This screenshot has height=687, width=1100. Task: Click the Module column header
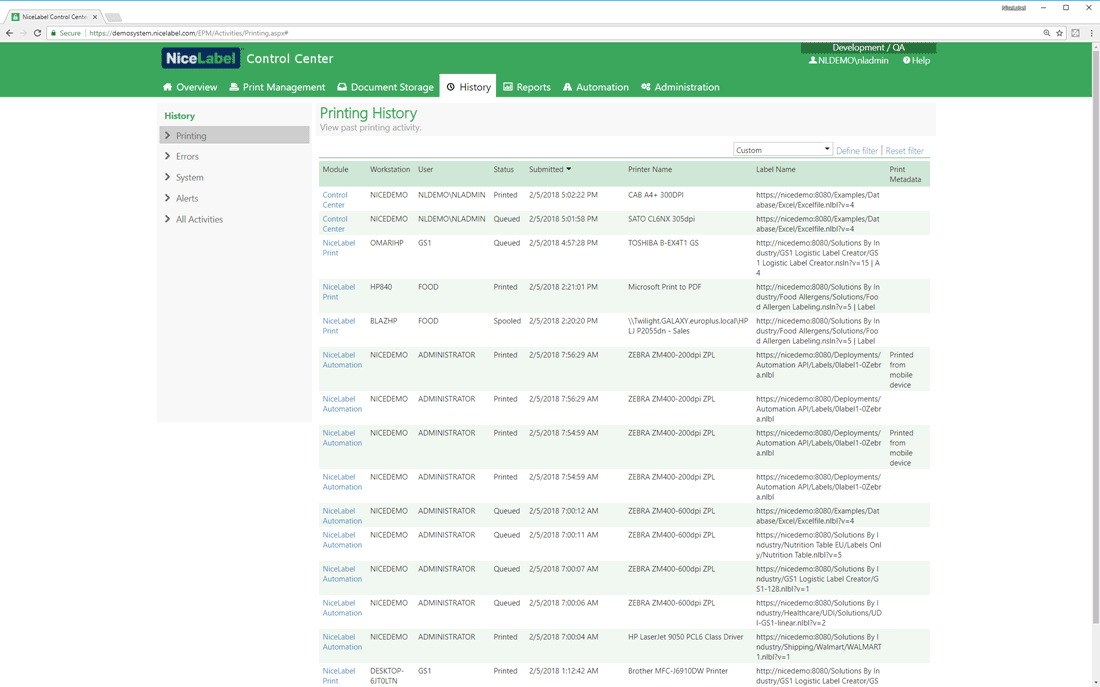coord(335,169)
